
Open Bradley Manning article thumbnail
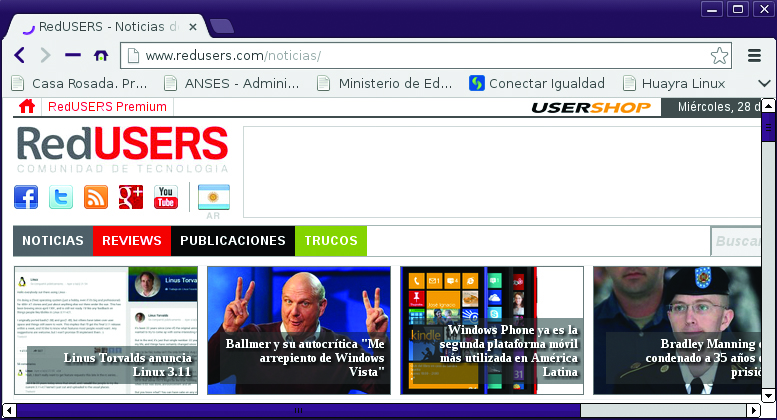coord(677,330)
